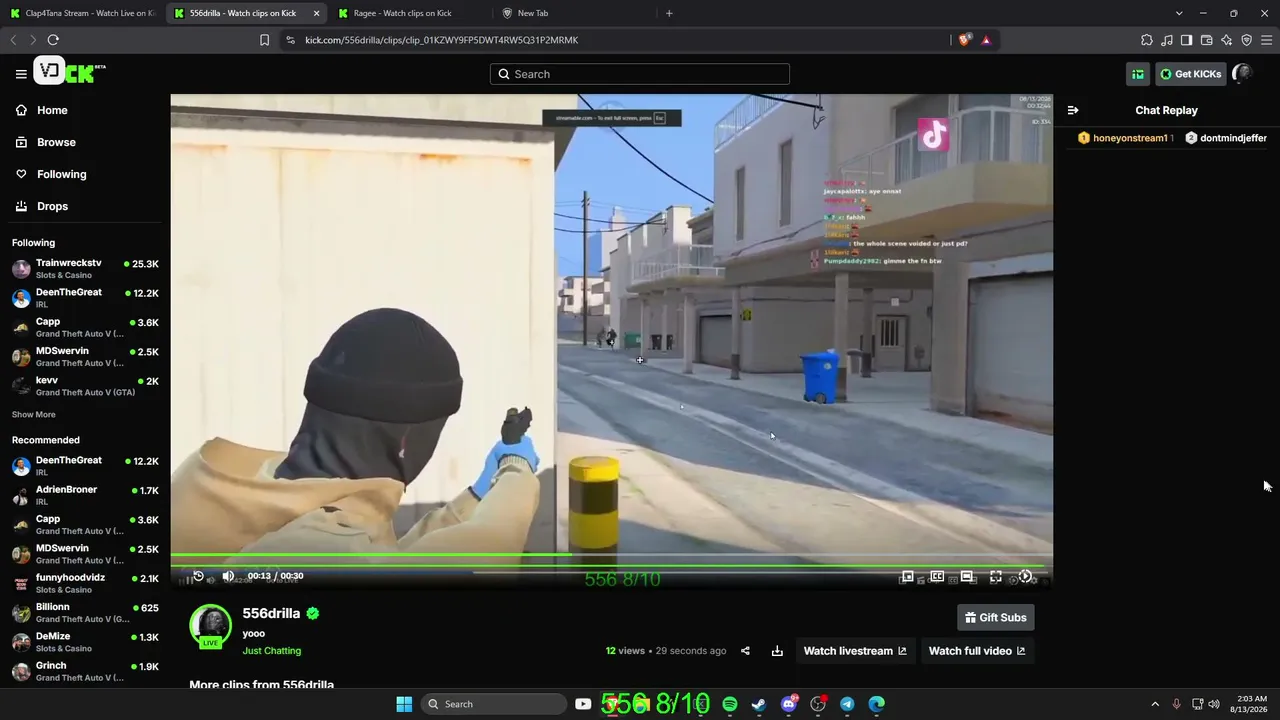
Task: Download the clip
Action: point(777,651)
